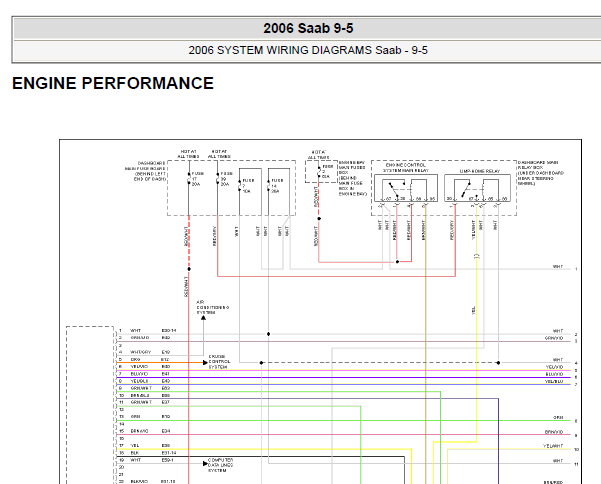Image resolution: width=601 pixels, height=484 pixels.
Task: Click connector row 7 "BLU/VIO" label
Action: click(x=139, y=374)
